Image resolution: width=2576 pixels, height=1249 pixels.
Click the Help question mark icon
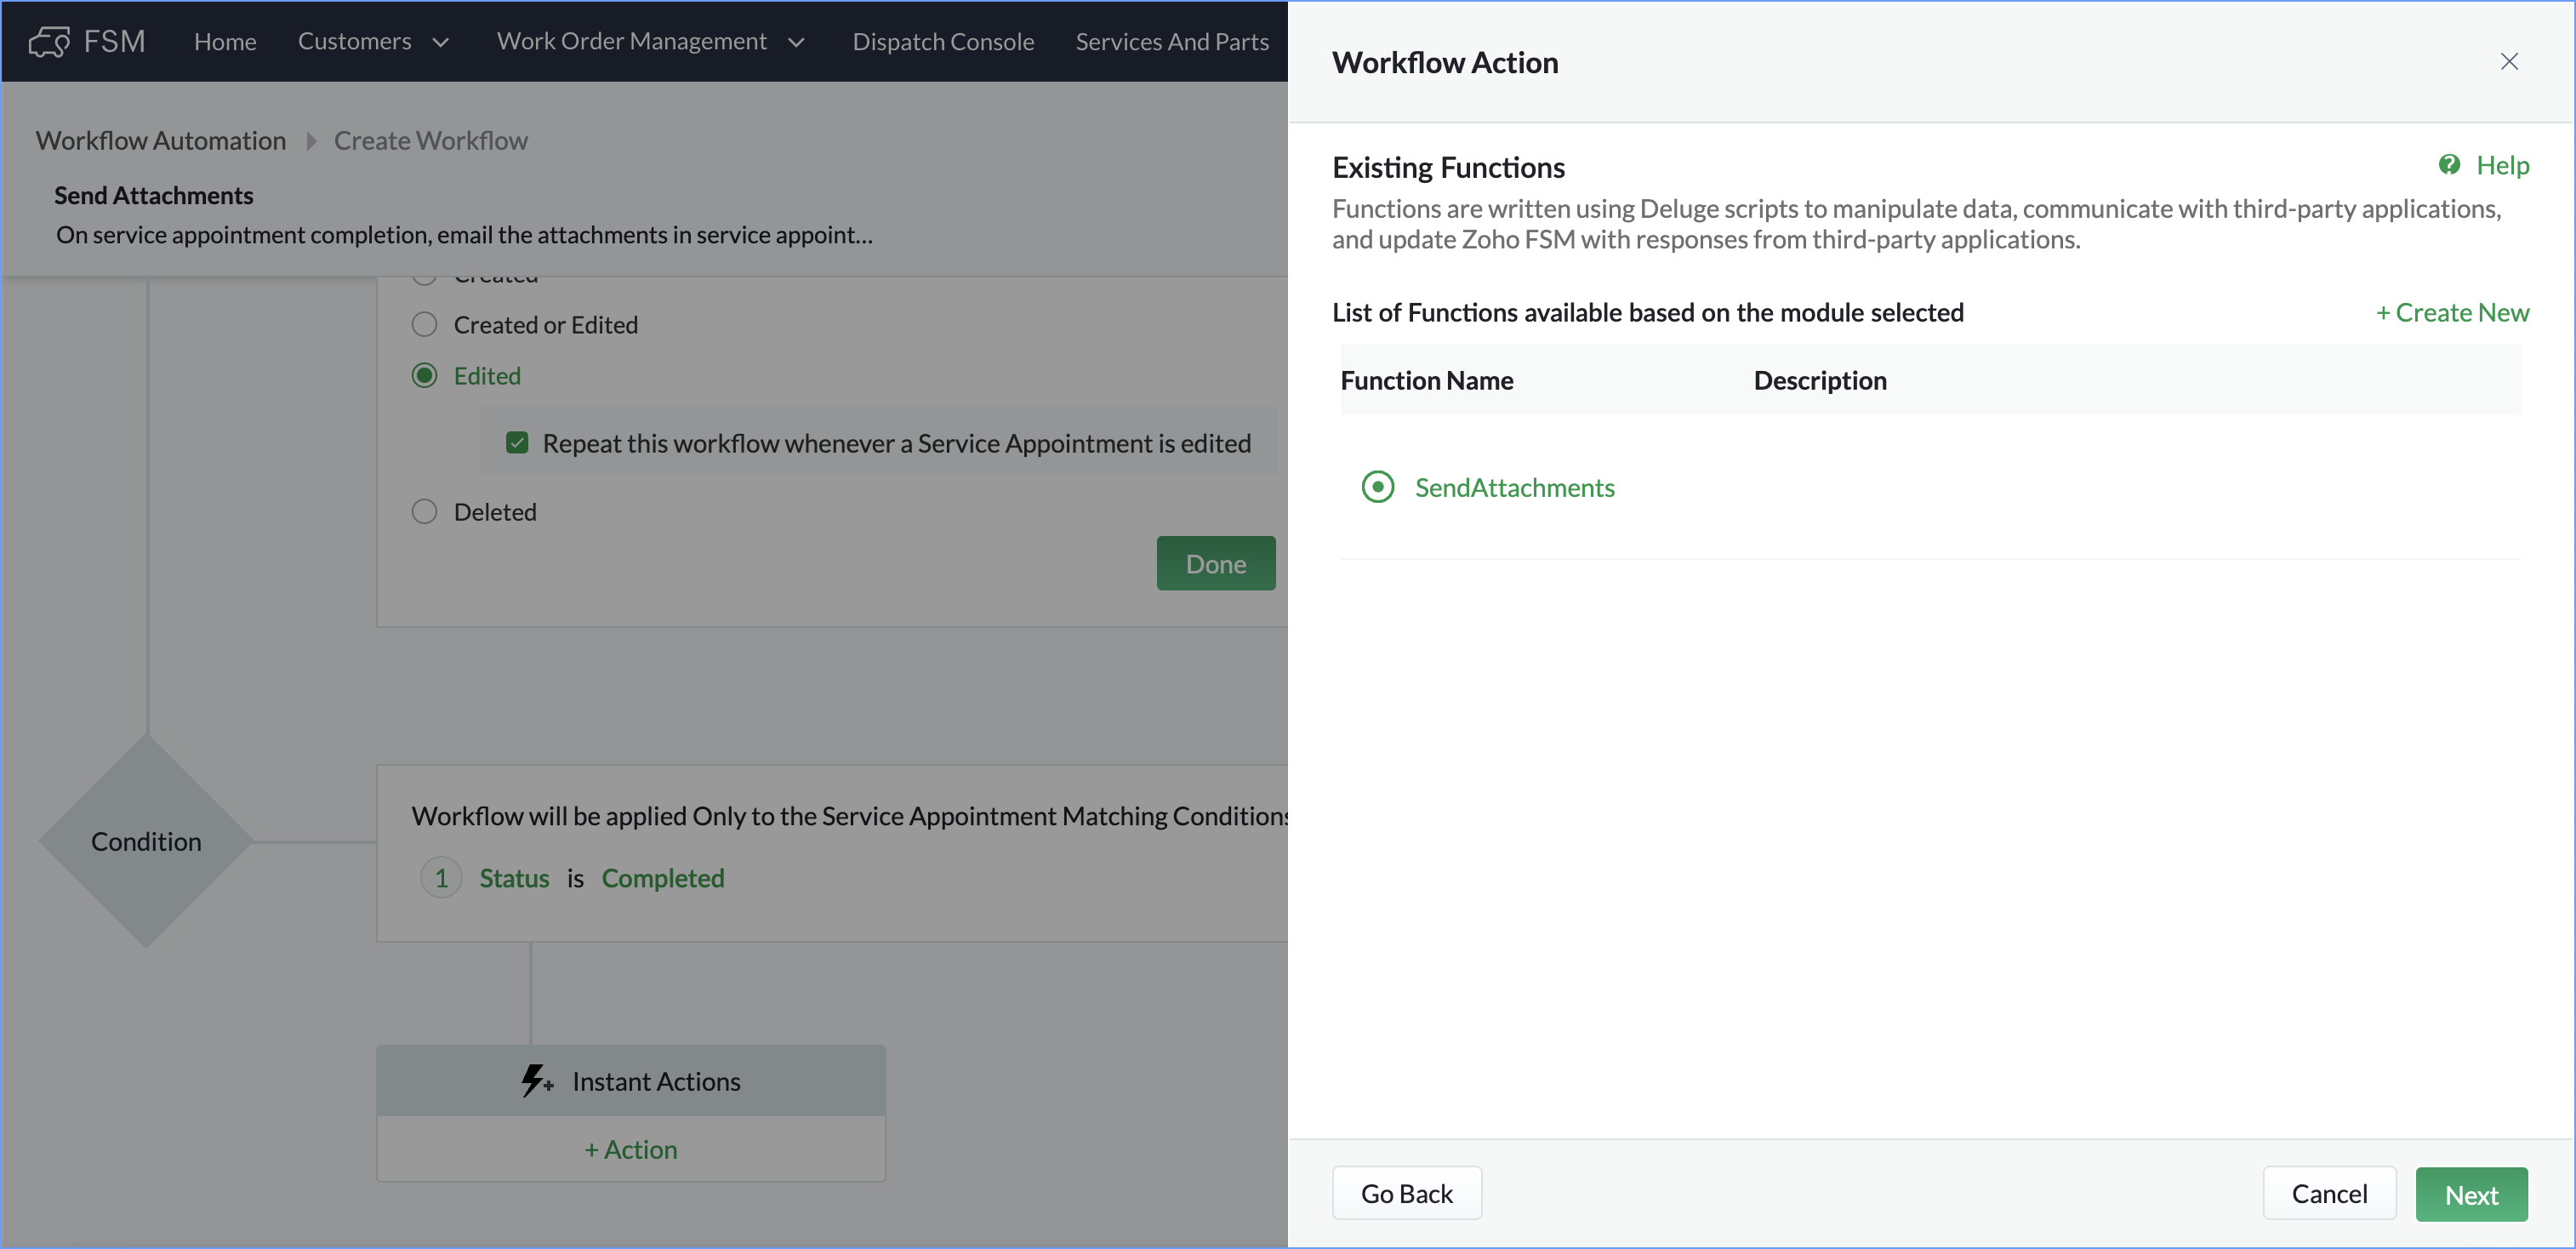pyautogui.click(x=2448, y=165)
